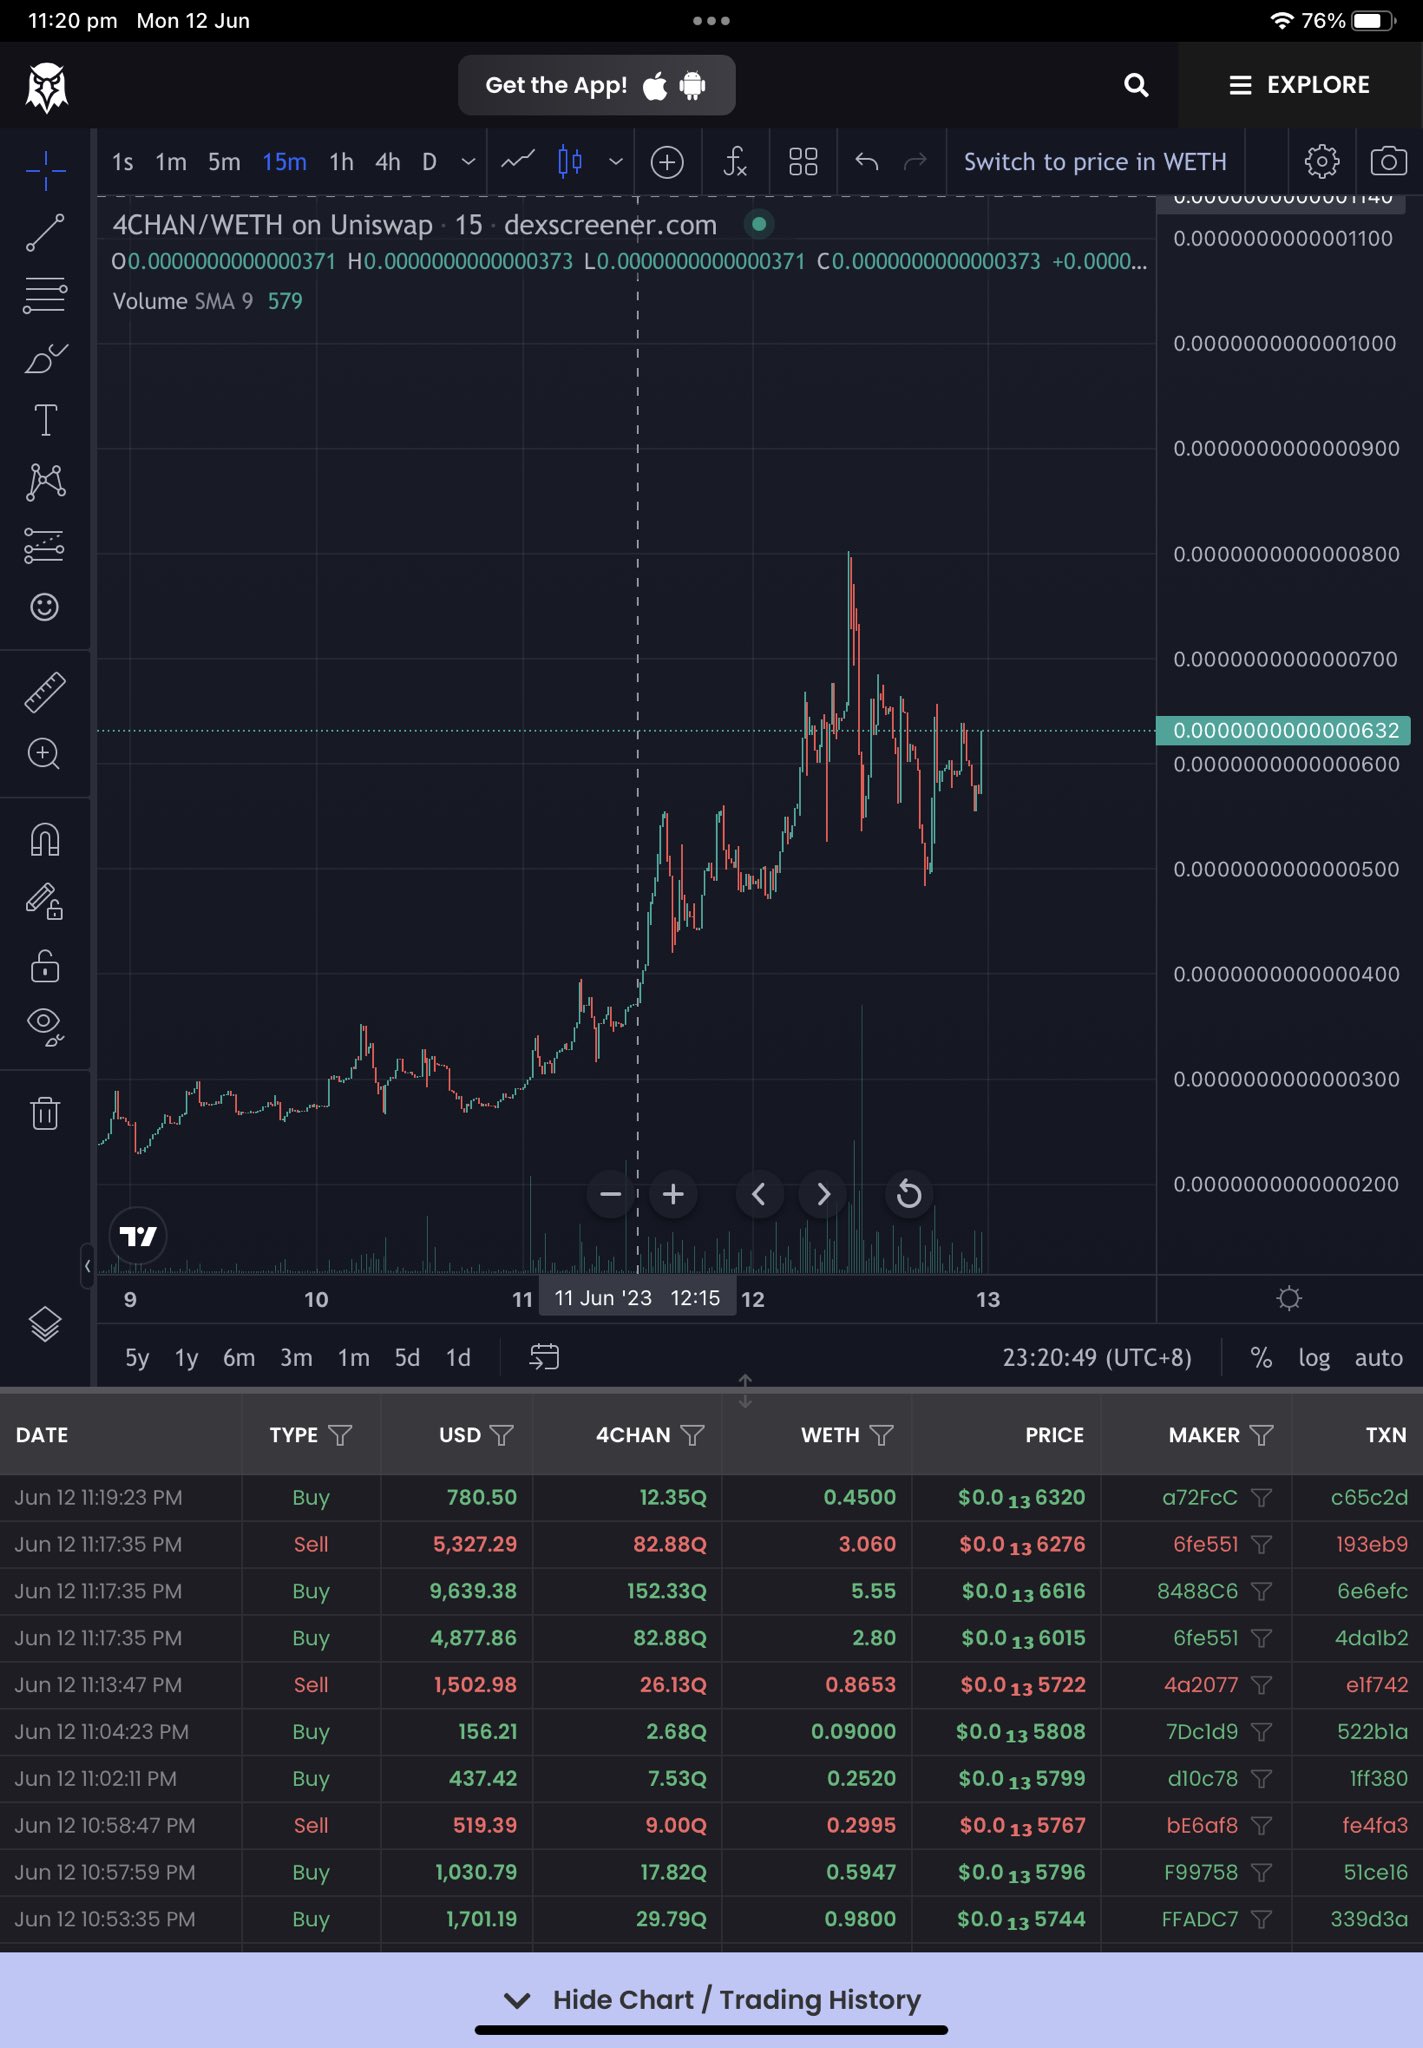Open the MAKER column header filter

click(1262, 1435)
